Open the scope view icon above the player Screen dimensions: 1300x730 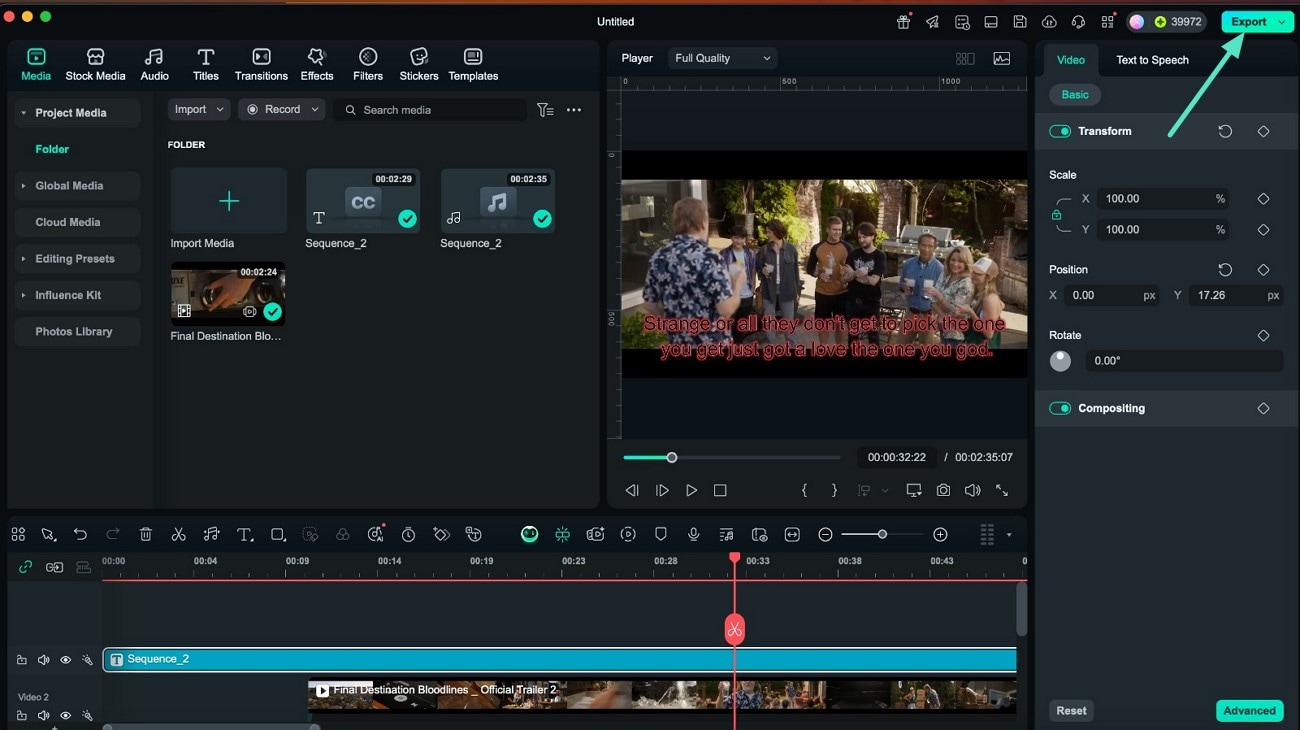point(1001,59)
